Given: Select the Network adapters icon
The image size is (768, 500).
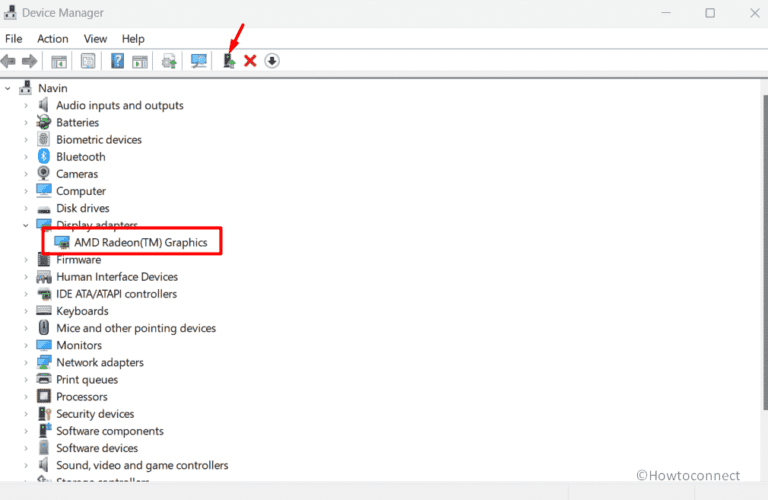Looking at the screenshot, I should point(44,362).
